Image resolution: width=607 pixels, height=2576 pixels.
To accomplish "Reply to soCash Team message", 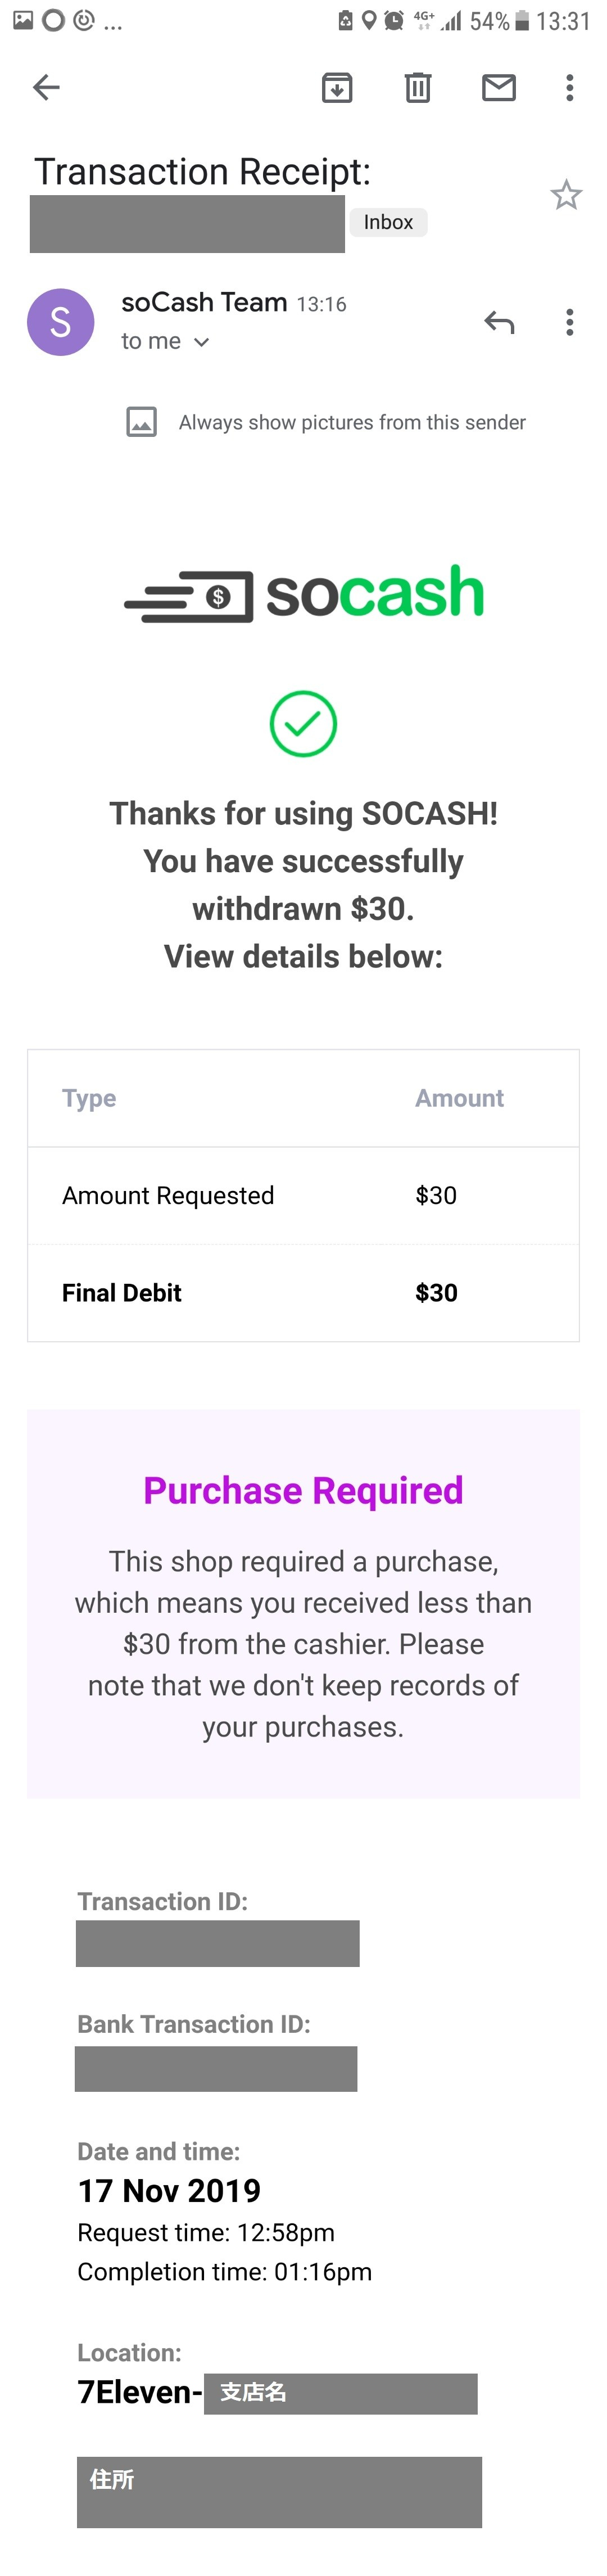I will [499, 322].
